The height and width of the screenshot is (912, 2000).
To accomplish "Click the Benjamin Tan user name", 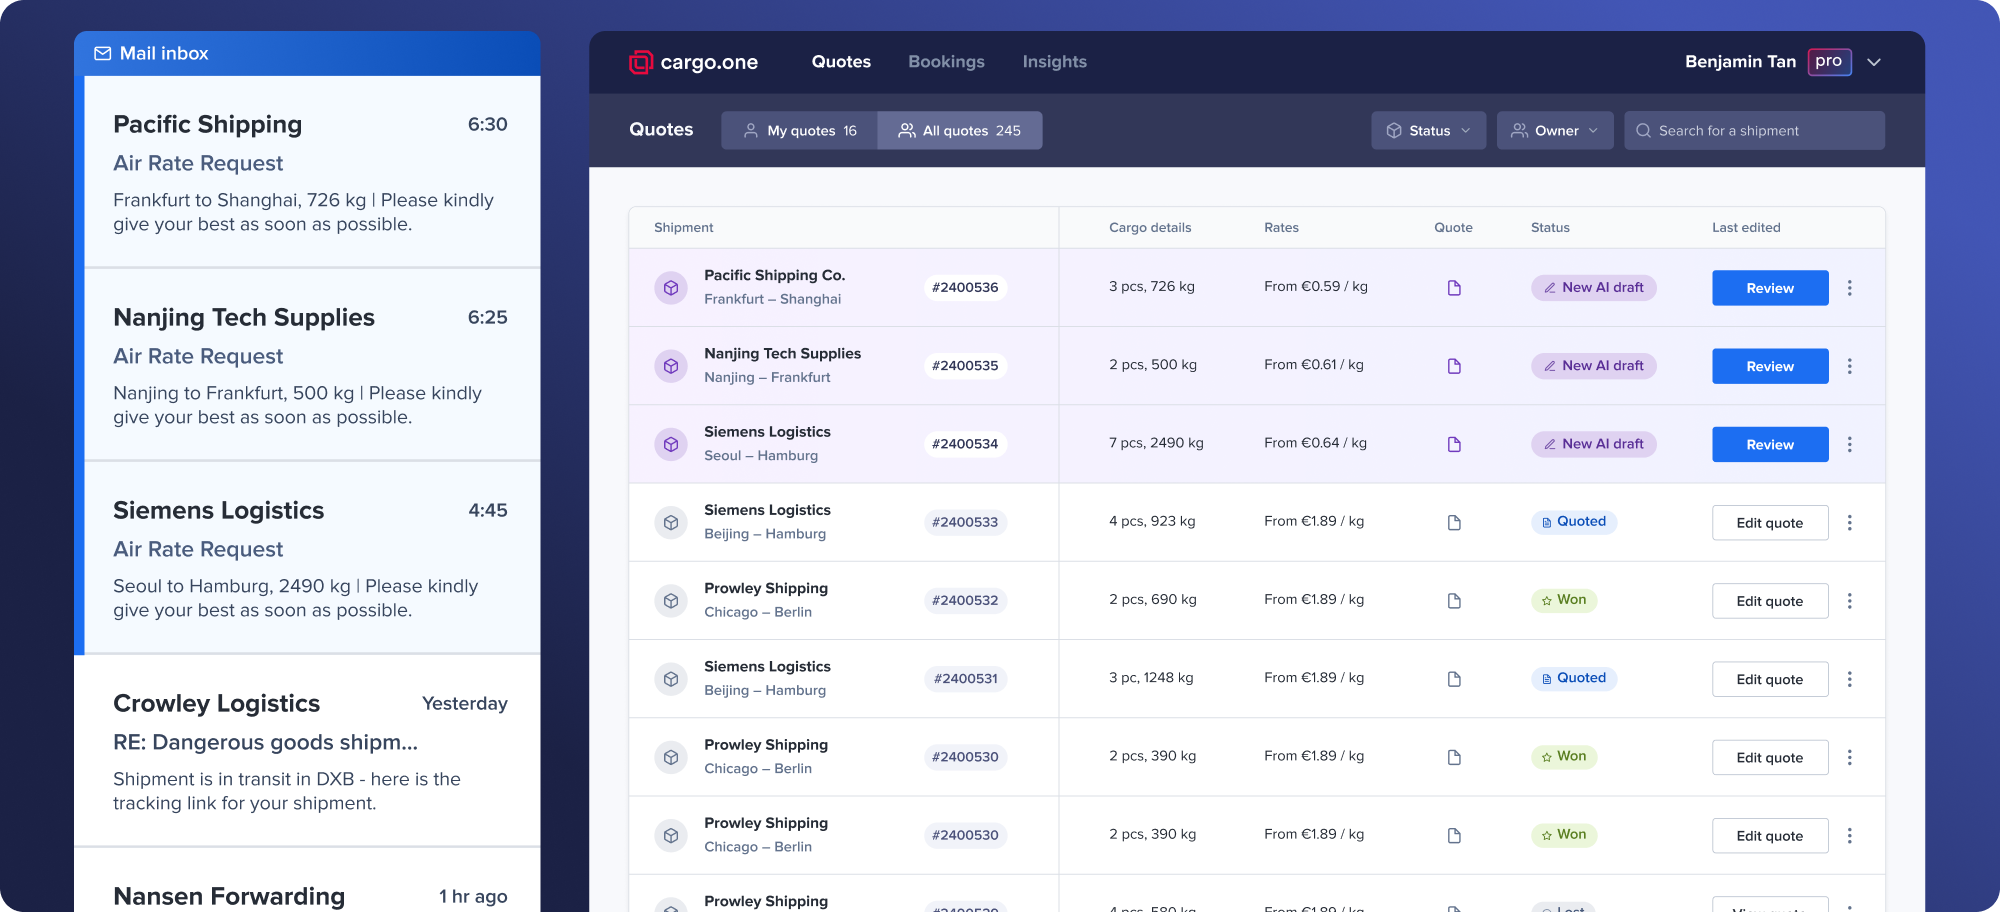I will pos(1740,62).
